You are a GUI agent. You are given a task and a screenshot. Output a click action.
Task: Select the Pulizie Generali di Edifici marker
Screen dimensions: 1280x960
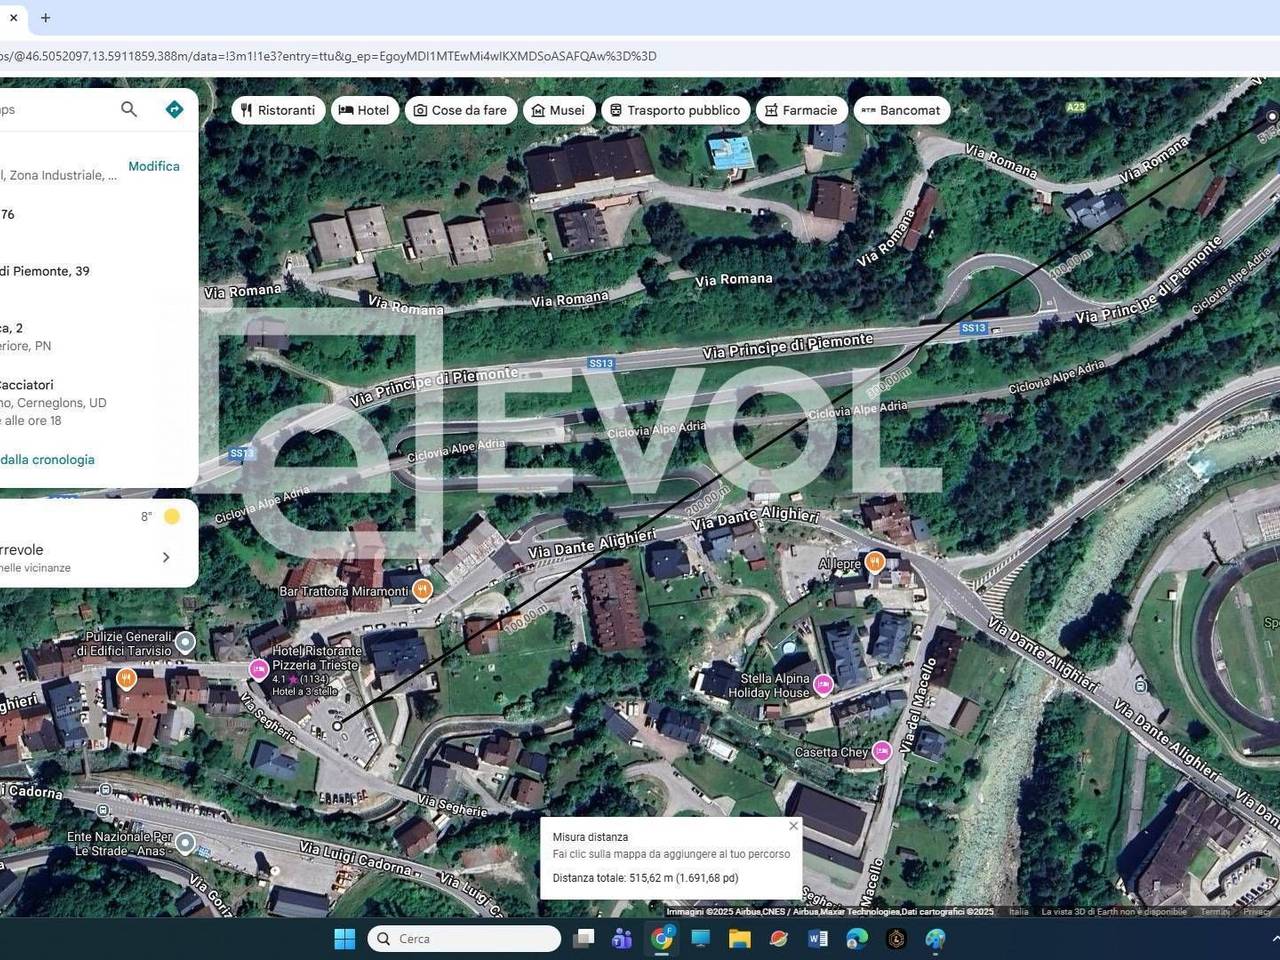(185, 642)
